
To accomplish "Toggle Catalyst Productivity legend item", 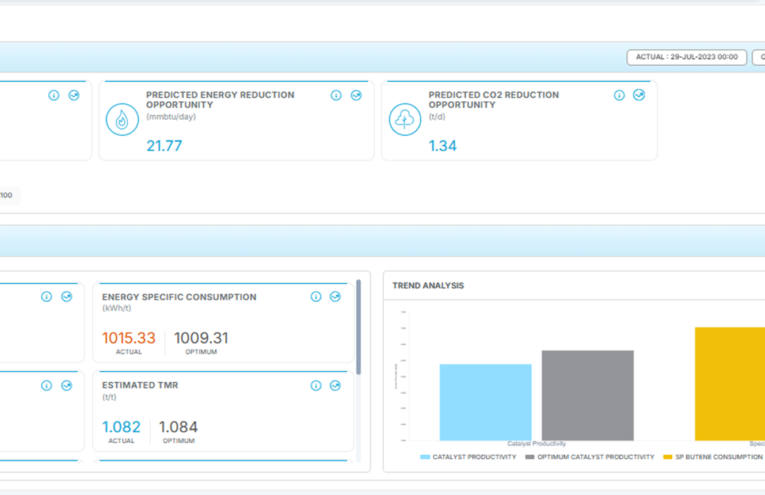I will (468, 457).
